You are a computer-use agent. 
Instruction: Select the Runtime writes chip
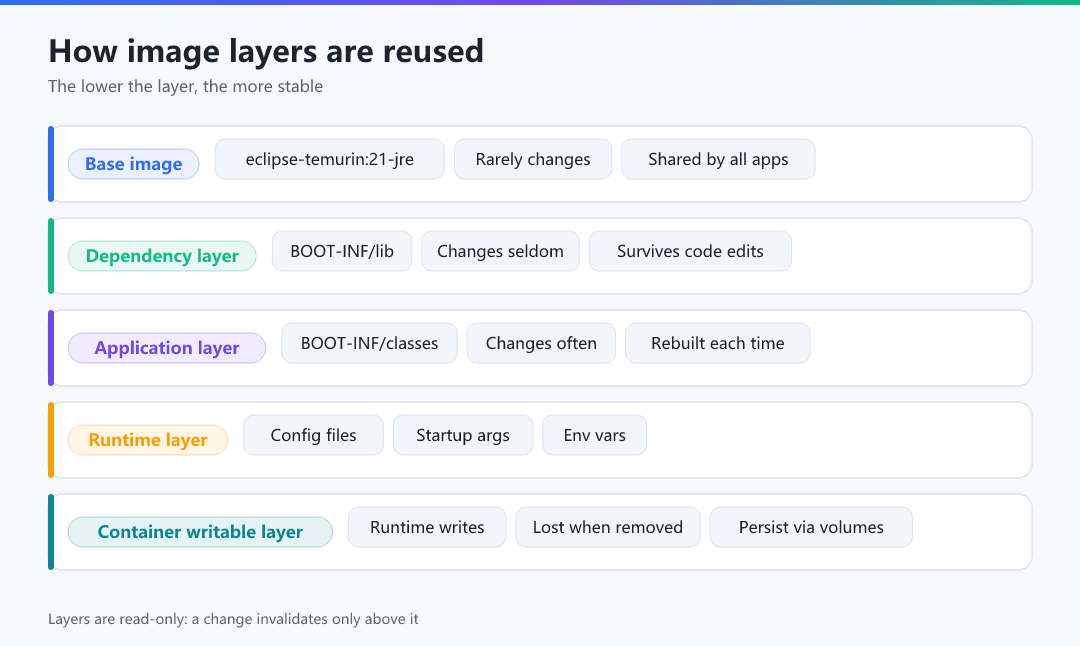[427, 528]
